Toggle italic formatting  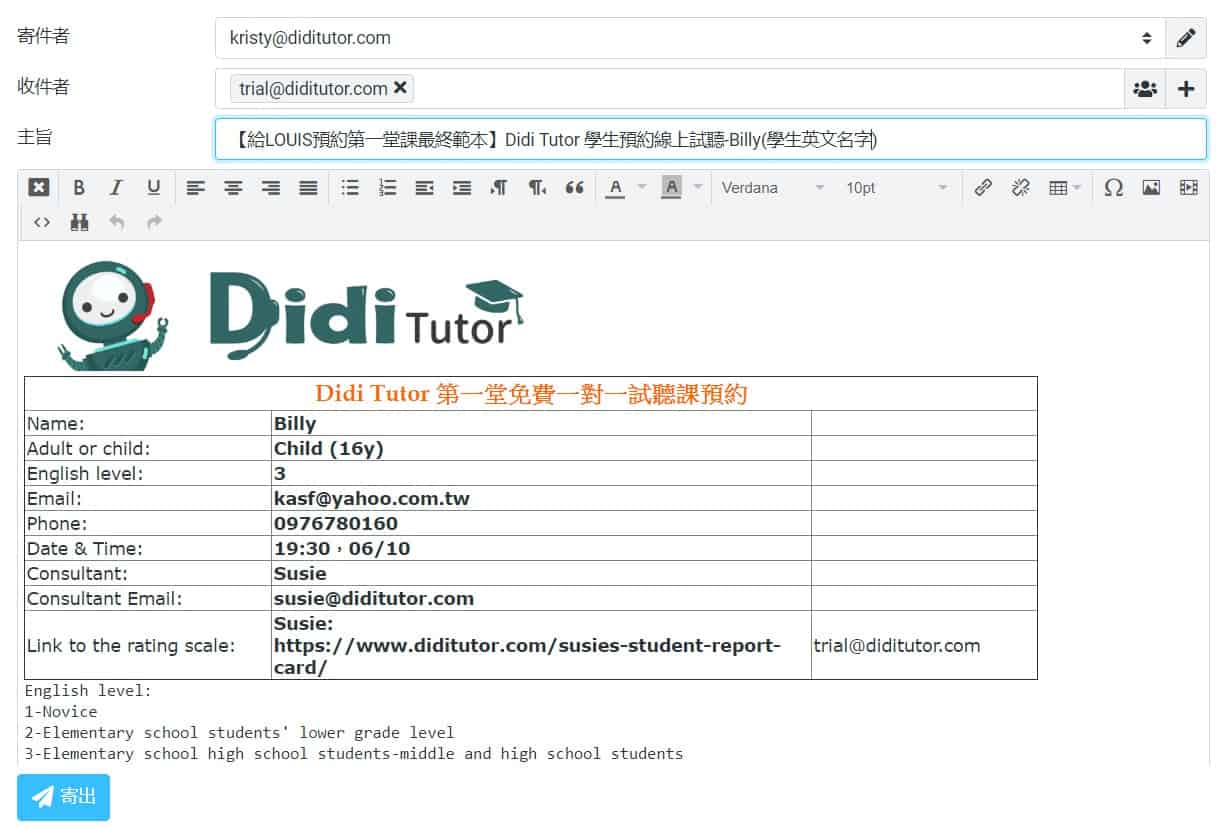coord(116,187)
